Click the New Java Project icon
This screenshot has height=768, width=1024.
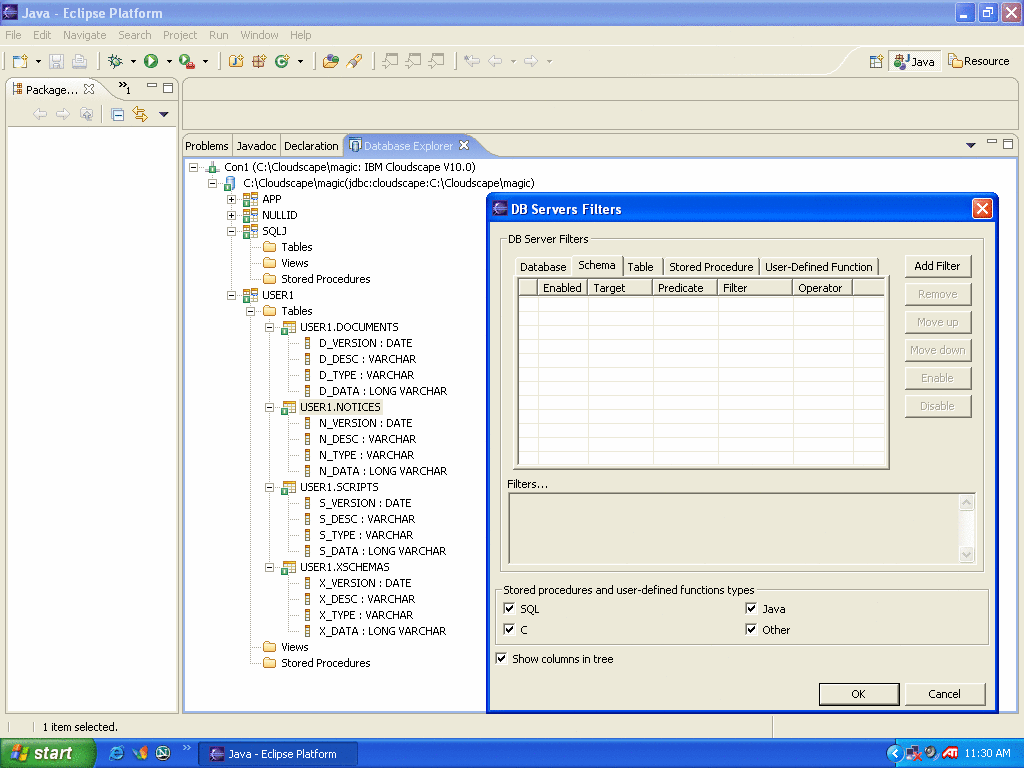pyautogui.click(x=236, y=61)
